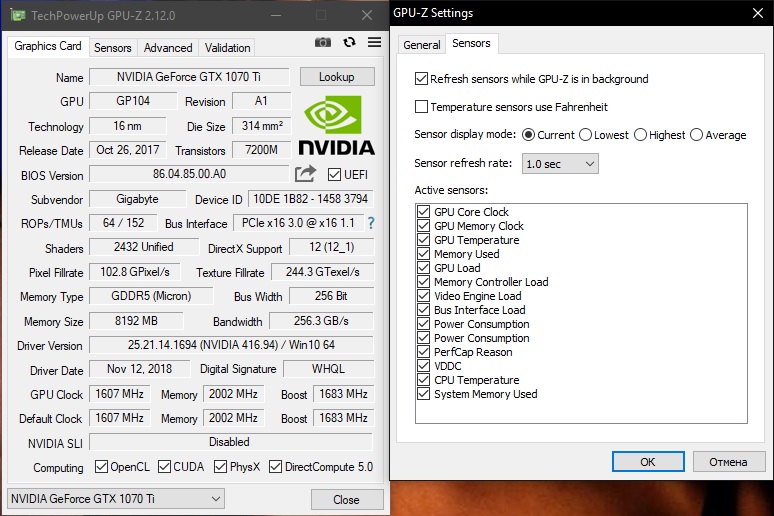Uncheck the GPU Memory Clock sensor
Viewport: 774px width, 516px height.
424,226
